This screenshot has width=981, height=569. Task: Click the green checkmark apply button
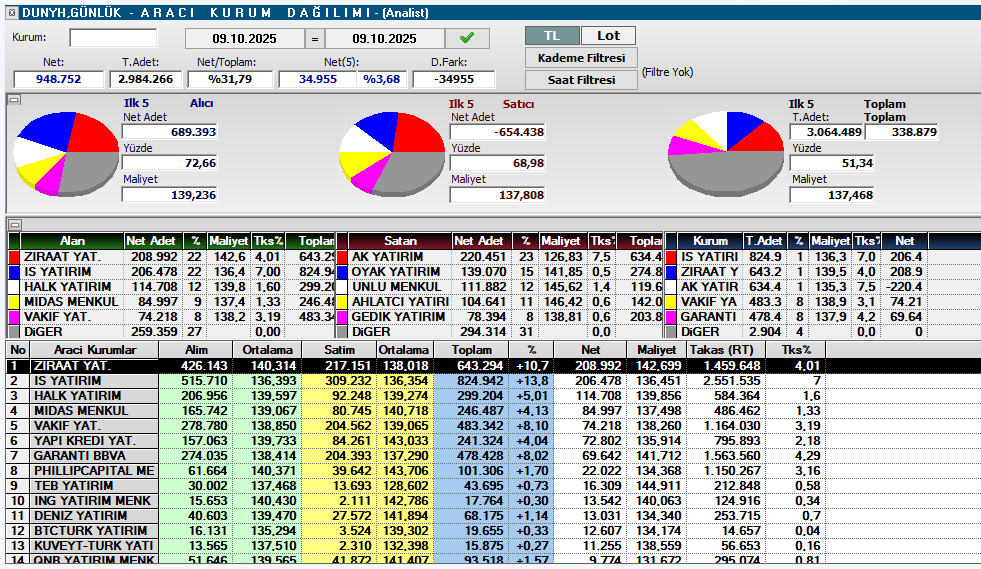pos(467,38)
